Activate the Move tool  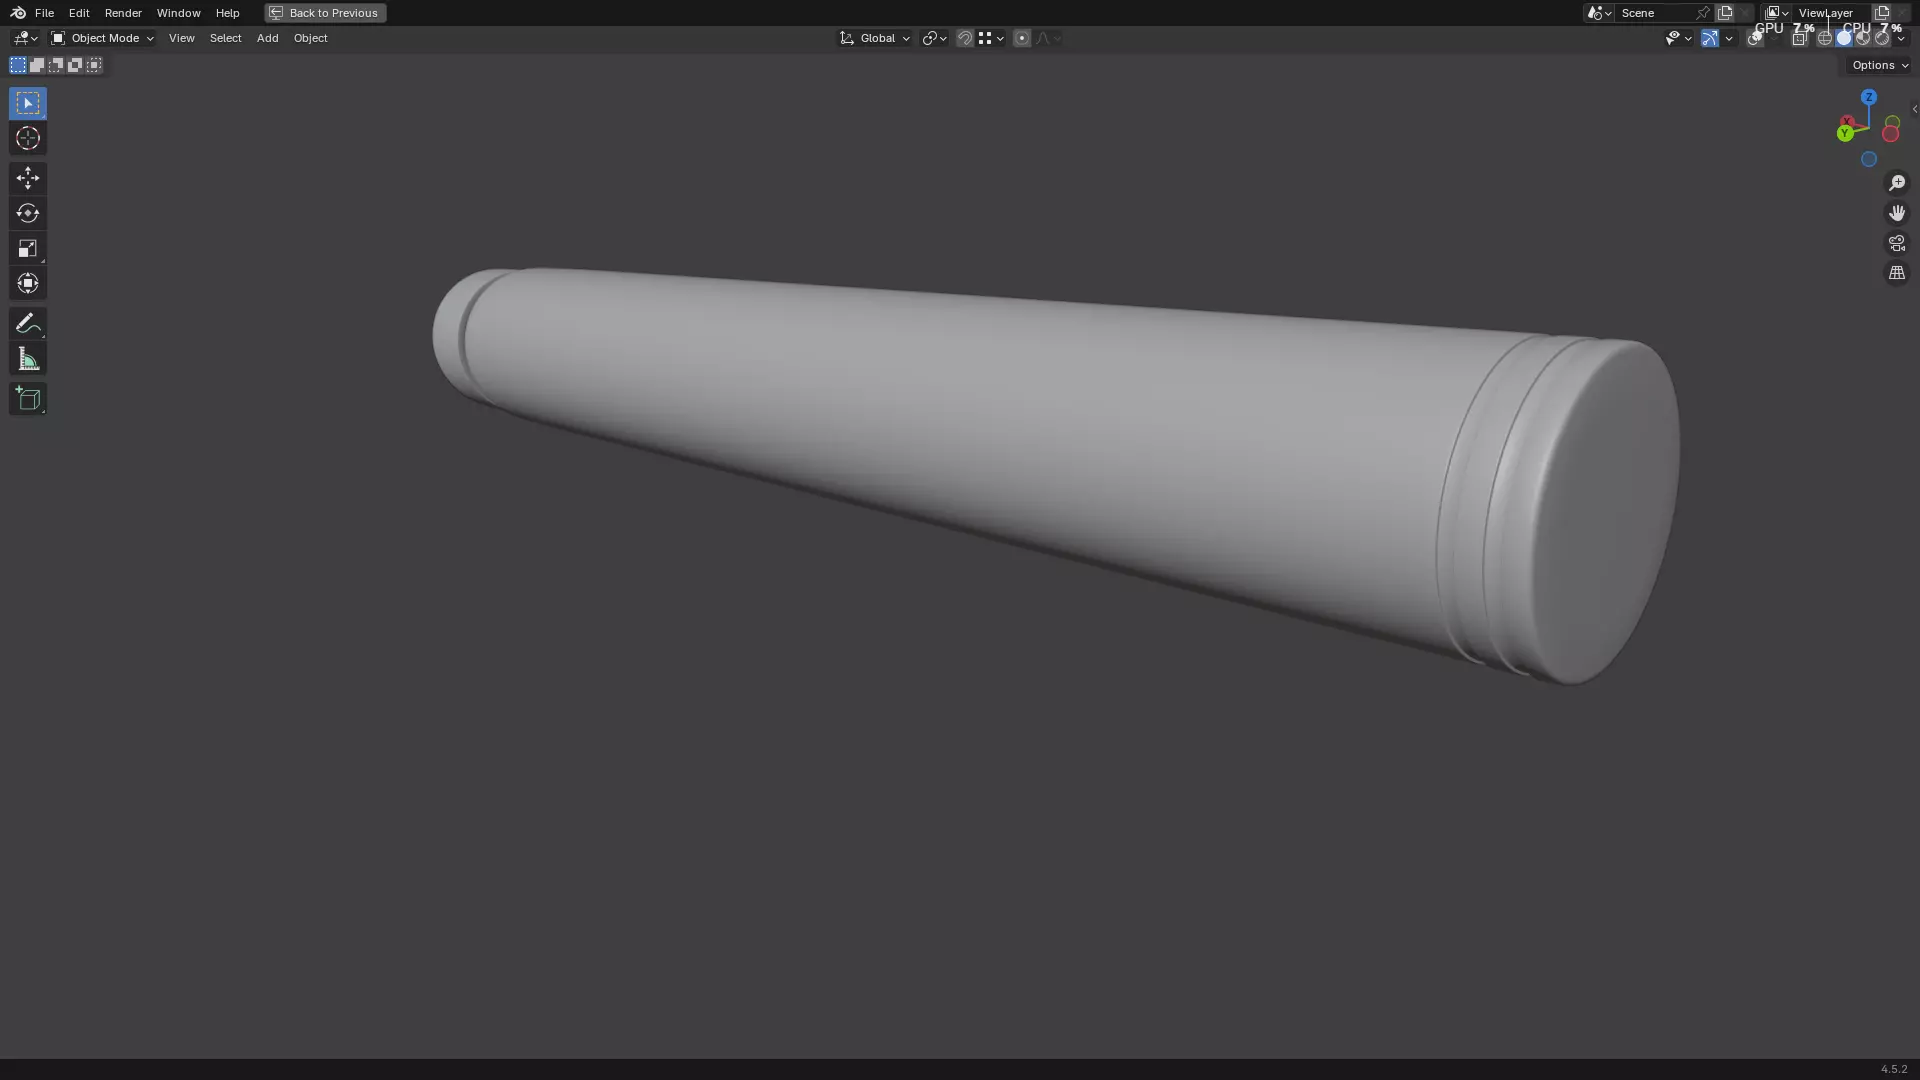pos(28,178)
